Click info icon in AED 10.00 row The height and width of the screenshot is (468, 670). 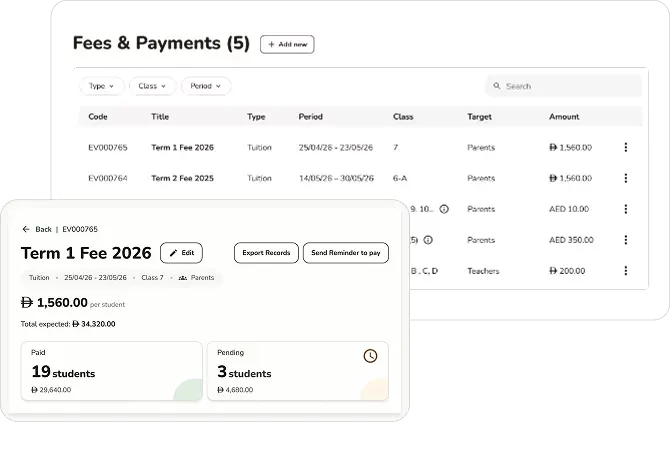click(444, 210)
